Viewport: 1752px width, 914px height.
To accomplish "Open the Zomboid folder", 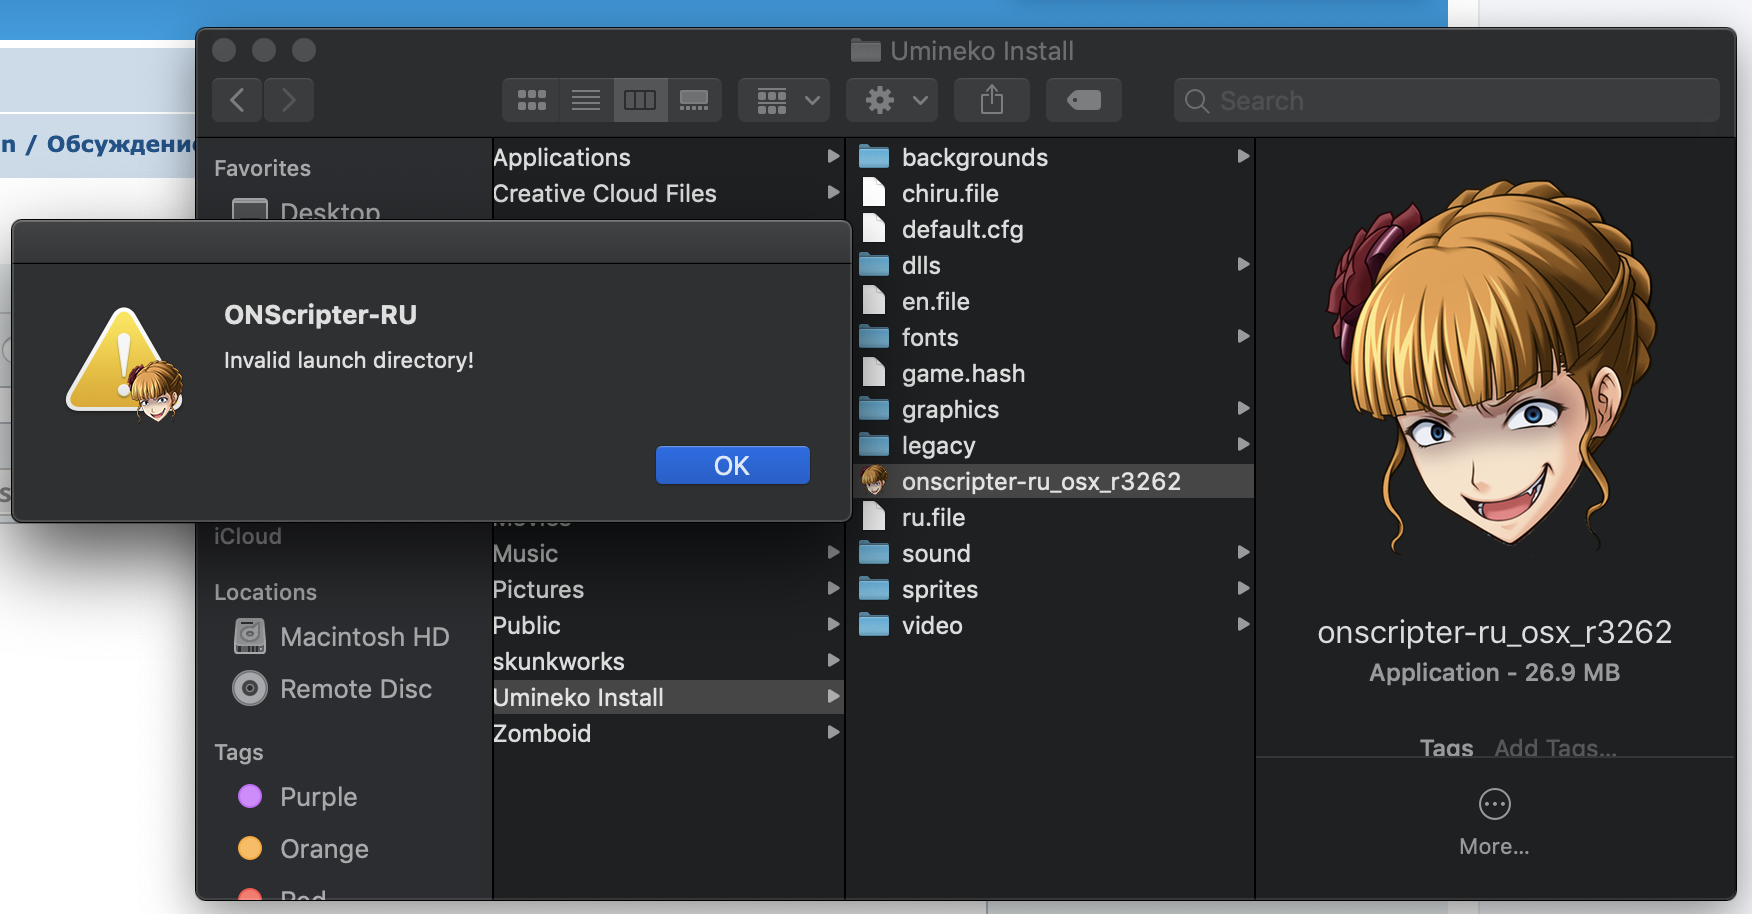I will tap(668, 733).
